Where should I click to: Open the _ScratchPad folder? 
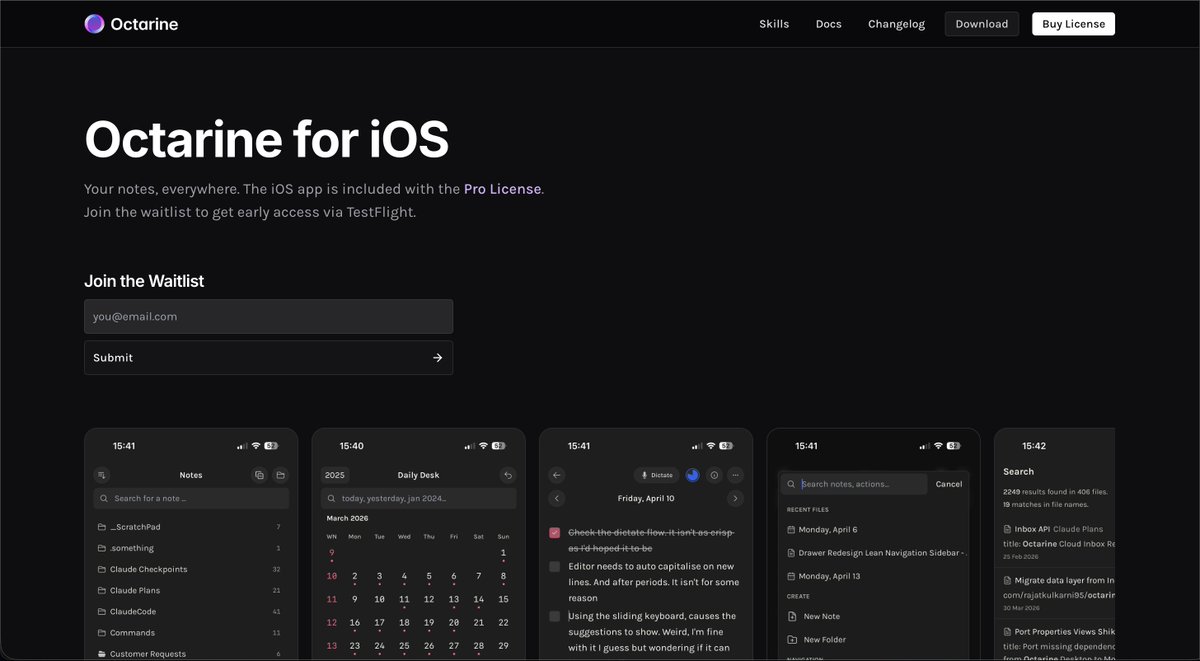(191, 526)
